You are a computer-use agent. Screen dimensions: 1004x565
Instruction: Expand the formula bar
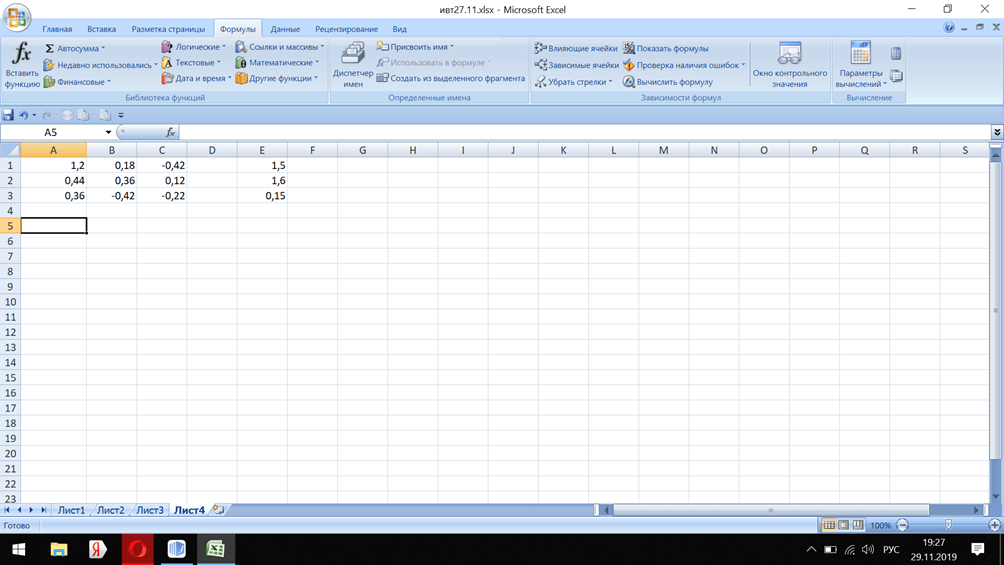coord(997,132)
